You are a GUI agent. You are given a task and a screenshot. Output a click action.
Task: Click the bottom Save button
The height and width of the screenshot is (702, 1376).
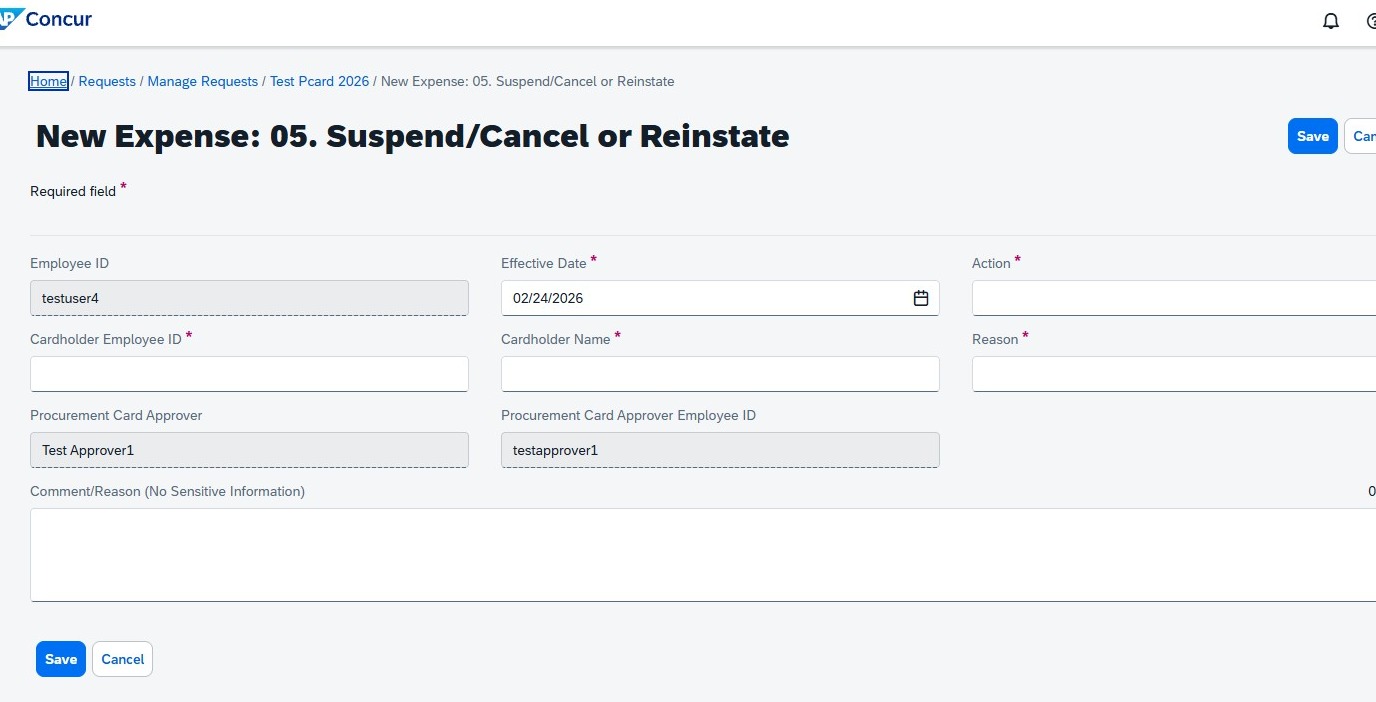click(61, 659)
